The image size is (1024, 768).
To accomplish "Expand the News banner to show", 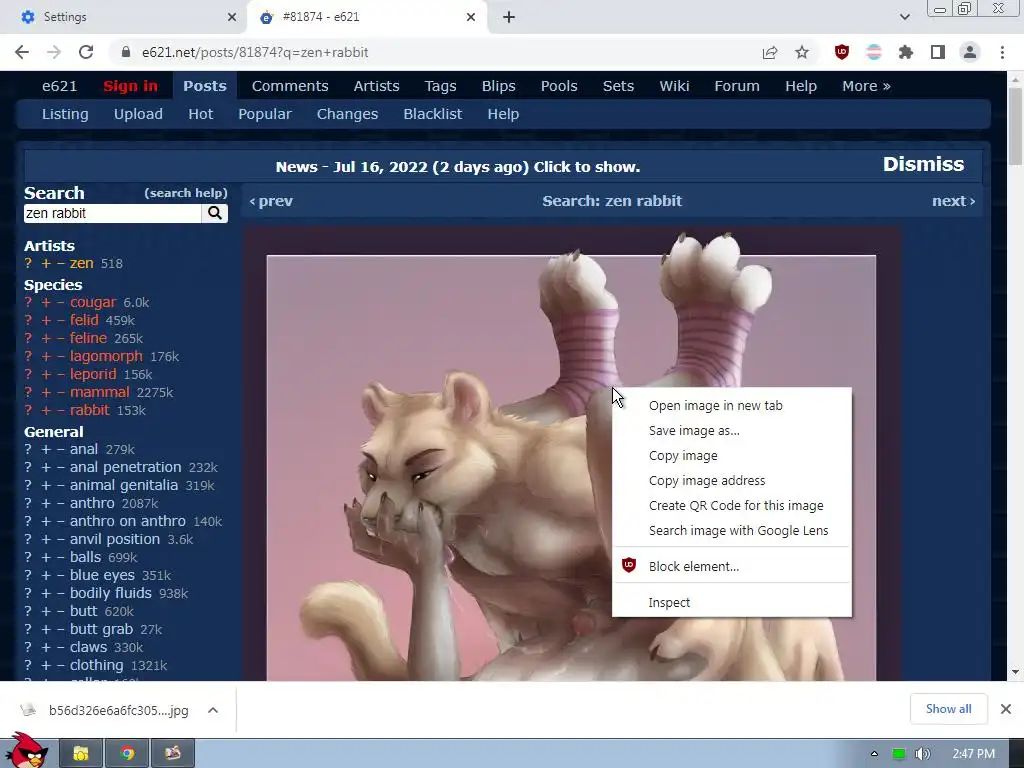I will (x=458, y=167).
